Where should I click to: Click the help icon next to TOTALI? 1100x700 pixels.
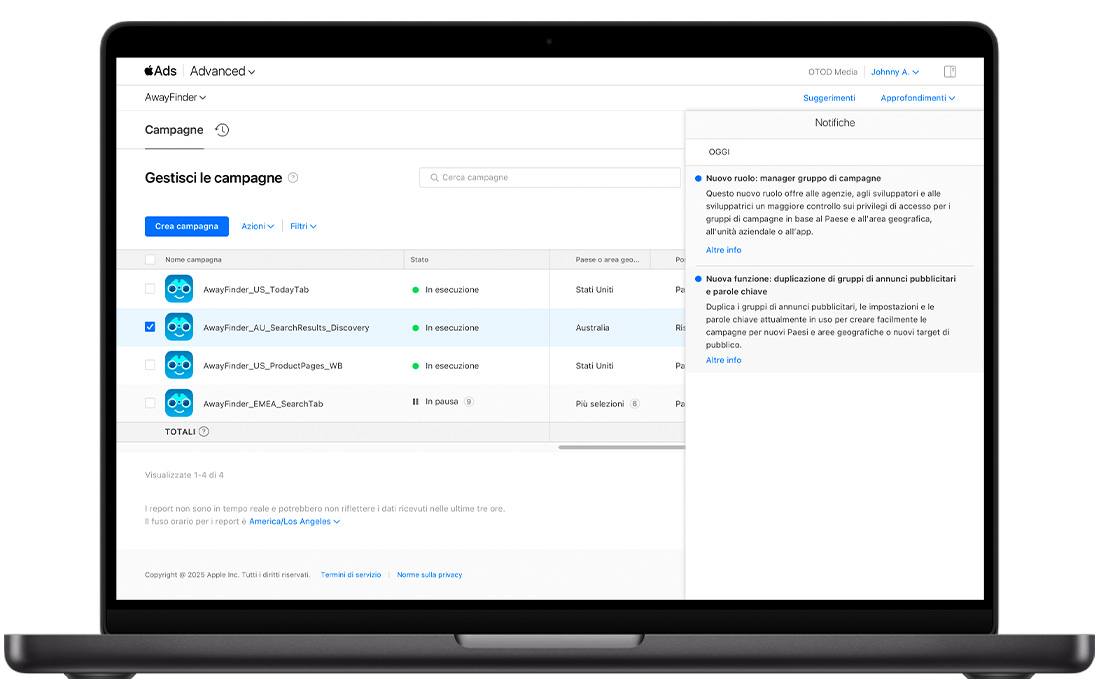[x=204, y=432]
